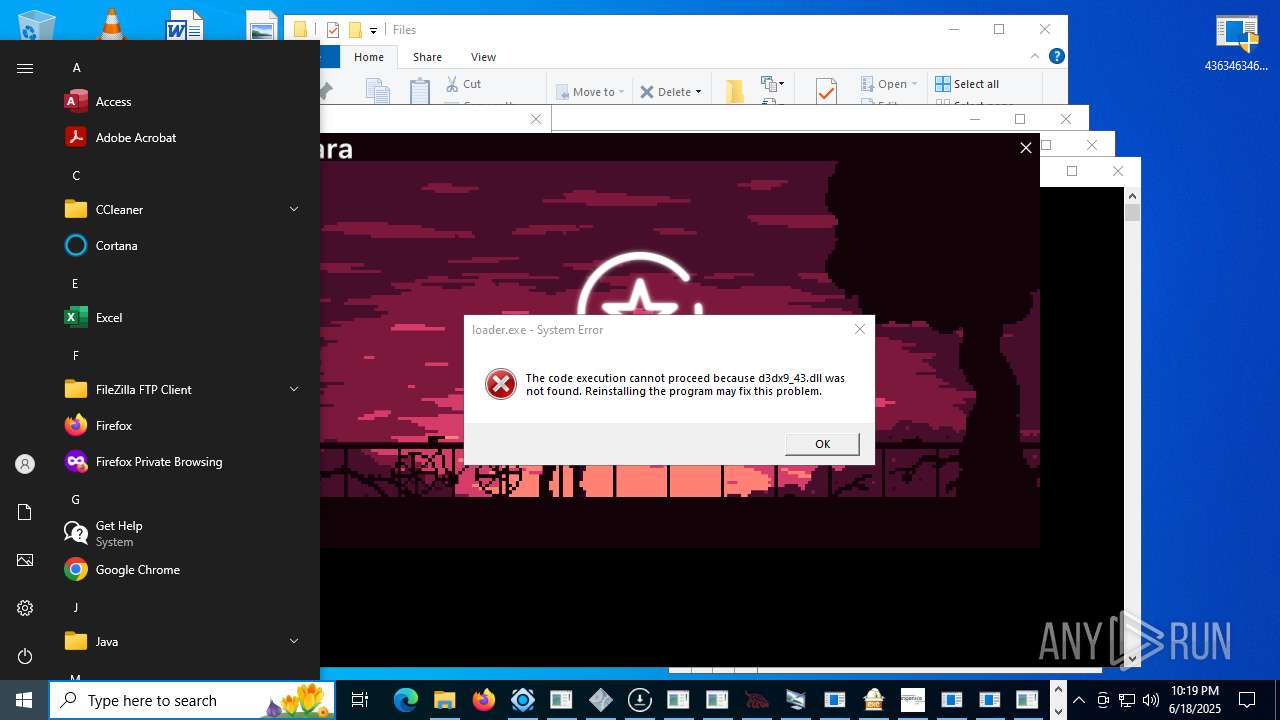Switch to the Home tab in Files window

tap(368, 57)
